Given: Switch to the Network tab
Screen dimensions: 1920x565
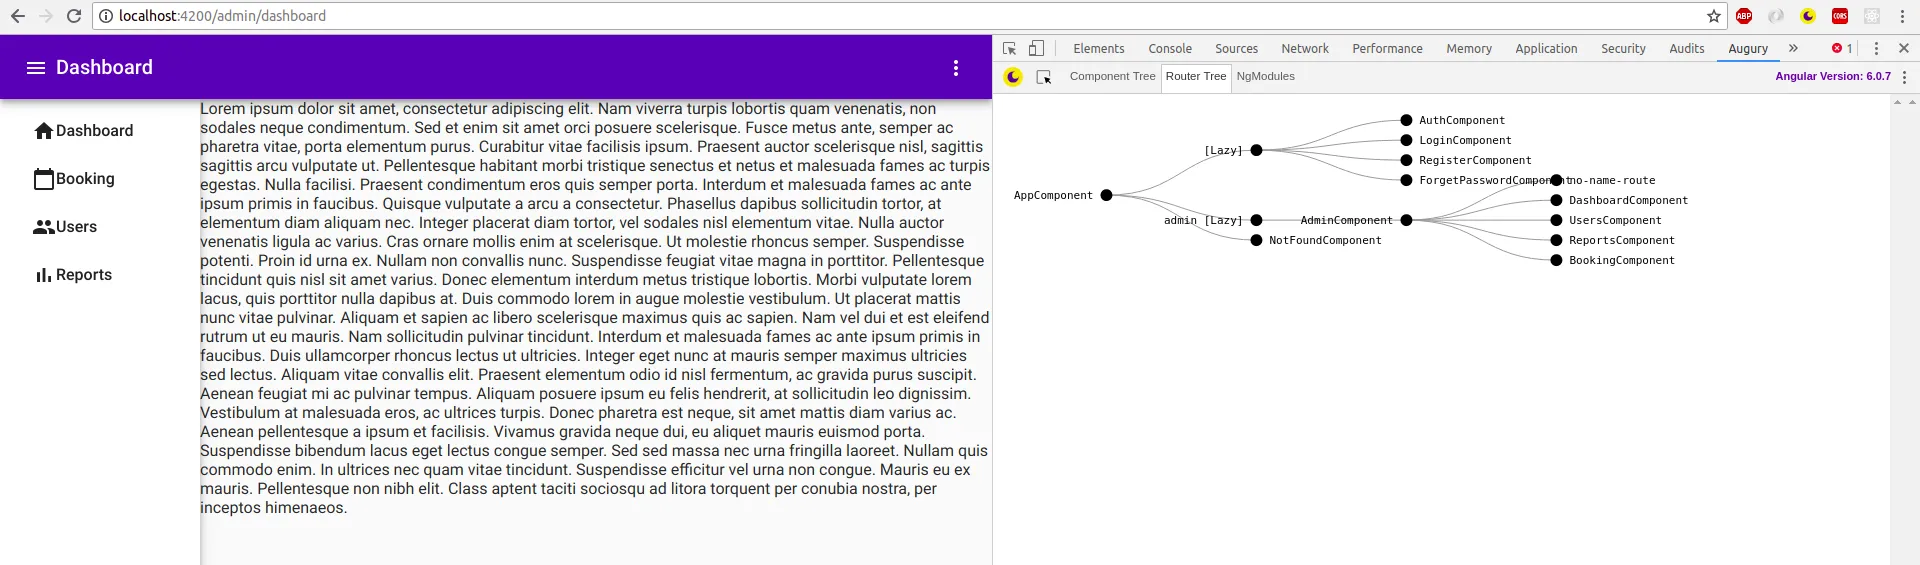Looking at the screenshot, I should click(x=1305, y=48).
